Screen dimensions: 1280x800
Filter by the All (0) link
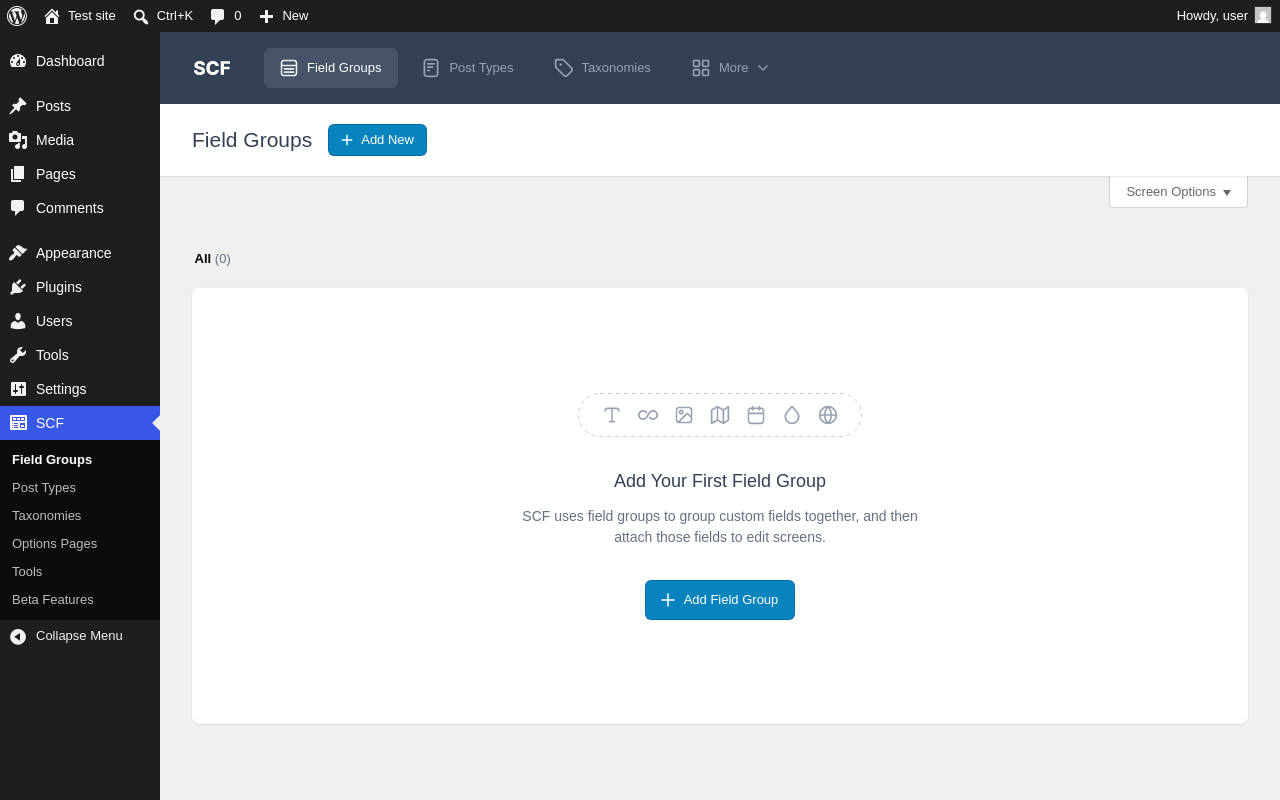(x=212, y=259)
